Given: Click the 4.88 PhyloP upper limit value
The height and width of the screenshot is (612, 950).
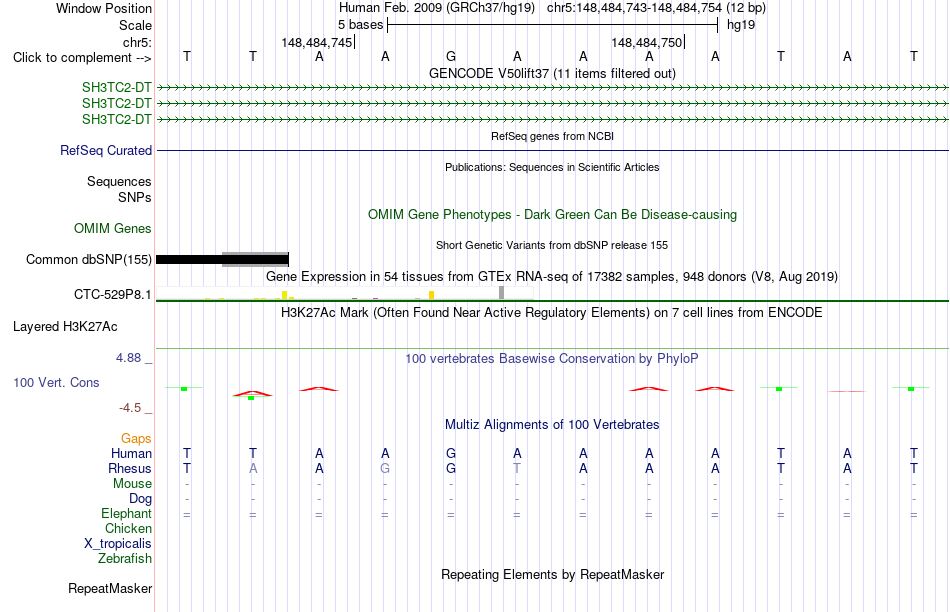Looking at the screenshot, I should click(128, 358).
